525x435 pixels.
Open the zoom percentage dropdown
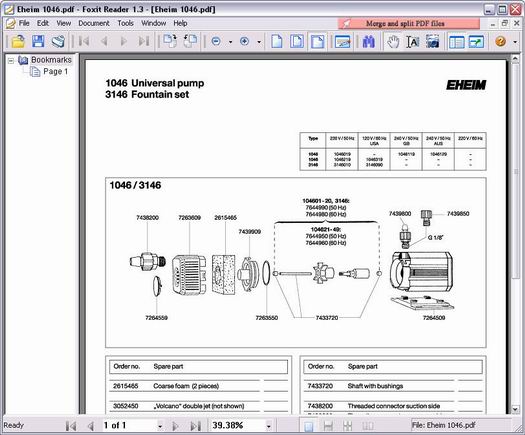coord(268,426)
